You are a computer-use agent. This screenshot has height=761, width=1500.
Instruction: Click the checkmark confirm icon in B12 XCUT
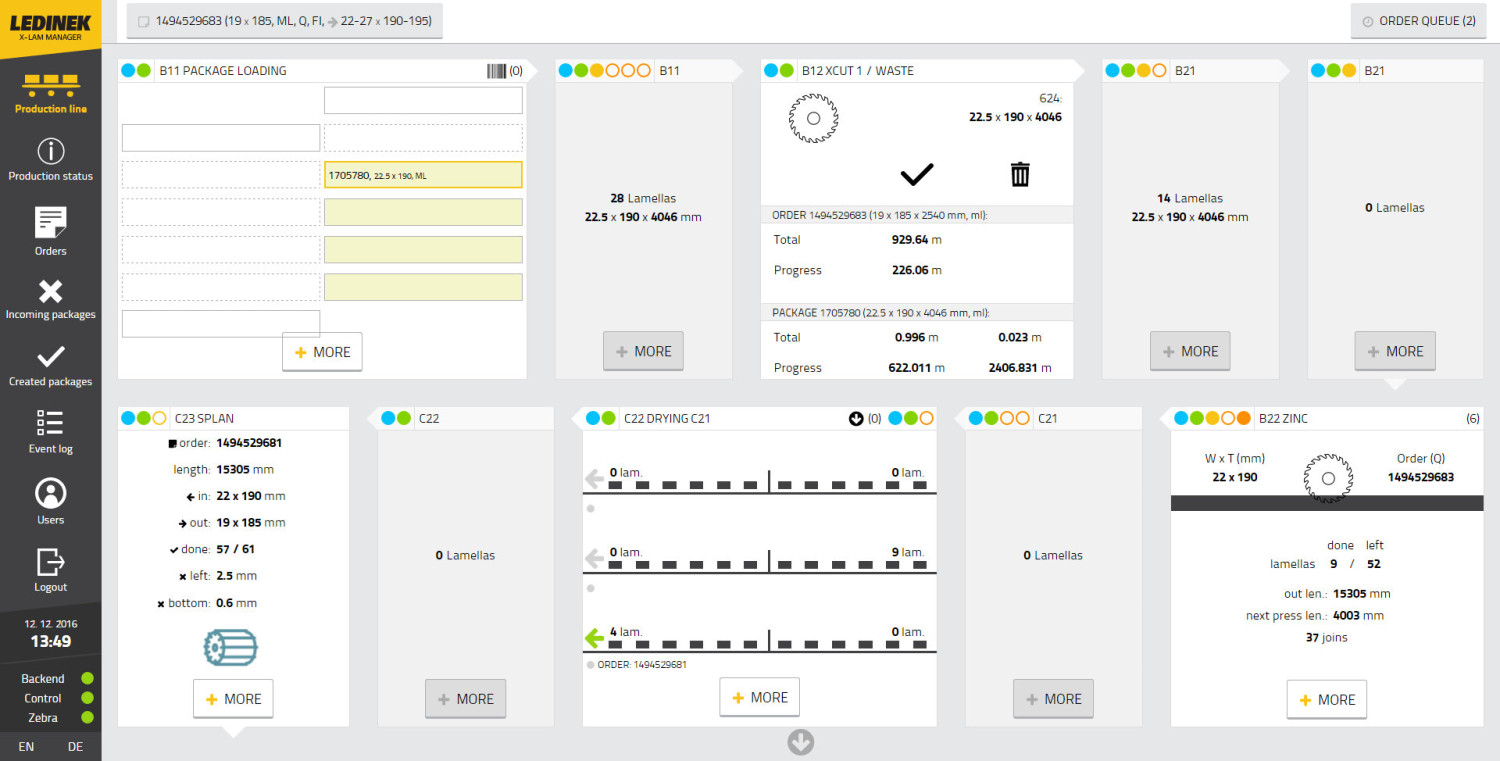916,174
